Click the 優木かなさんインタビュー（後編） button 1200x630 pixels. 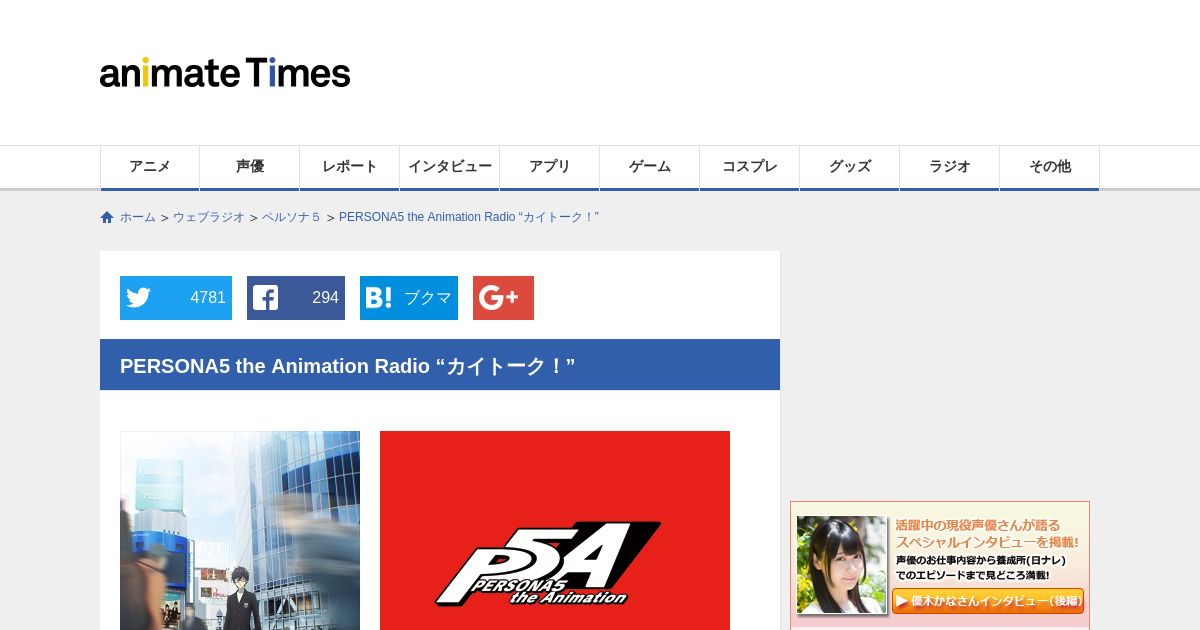pos(988,601)
